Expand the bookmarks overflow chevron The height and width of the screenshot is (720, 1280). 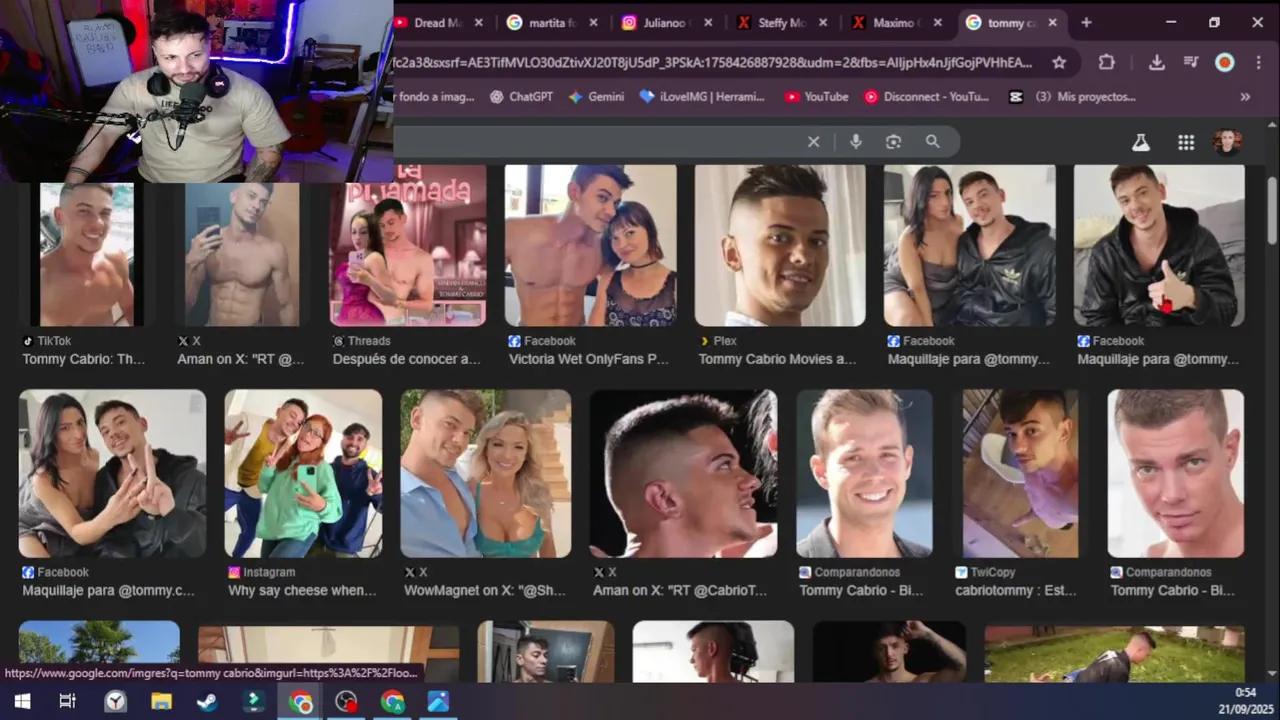(1245, 97)
